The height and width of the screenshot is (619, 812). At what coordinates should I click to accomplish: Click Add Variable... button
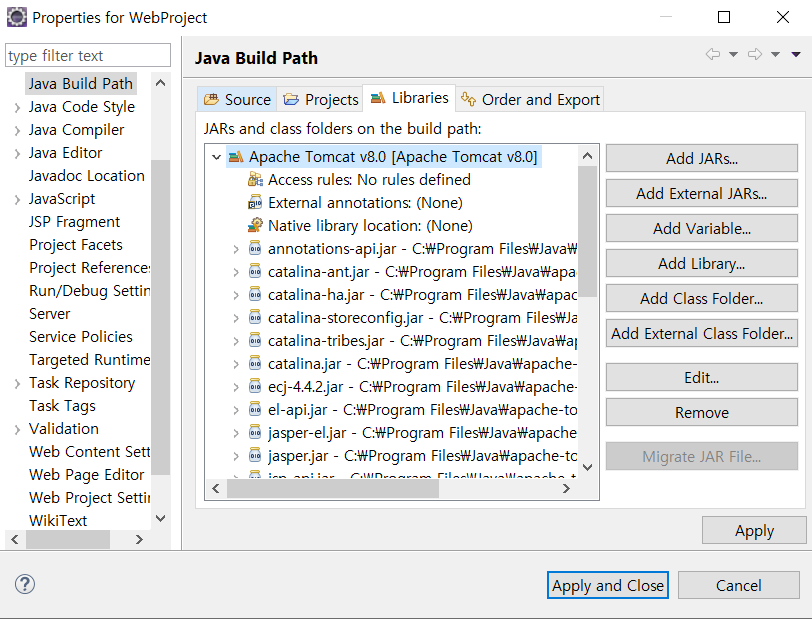point(702,228)
